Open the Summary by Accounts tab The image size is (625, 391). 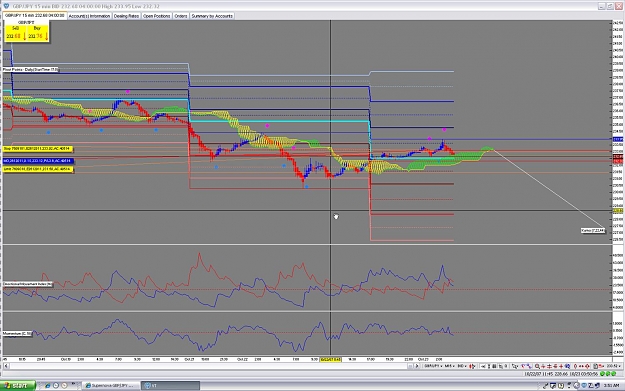[212, 16]
